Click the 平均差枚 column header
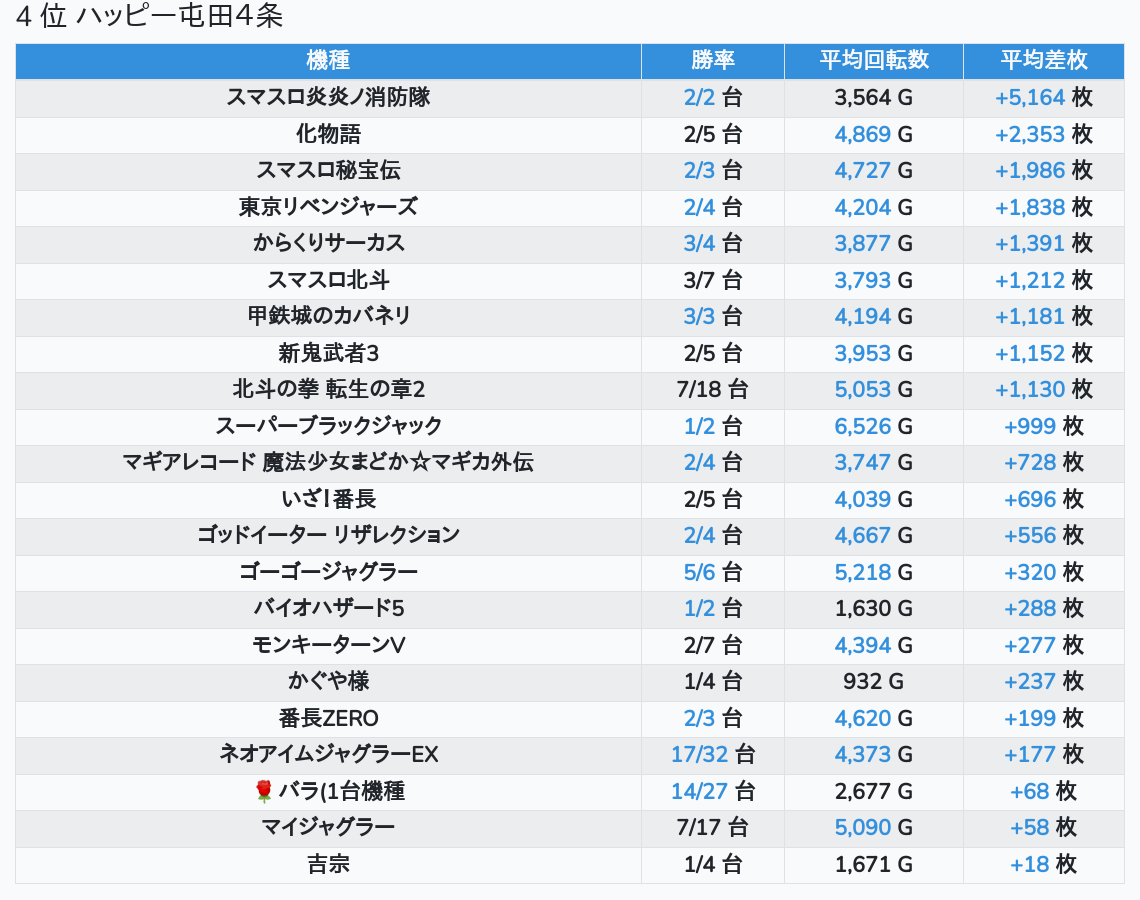Image resolution: width=1140 pixels, height=900 pixels. [x=1043, y=60]
